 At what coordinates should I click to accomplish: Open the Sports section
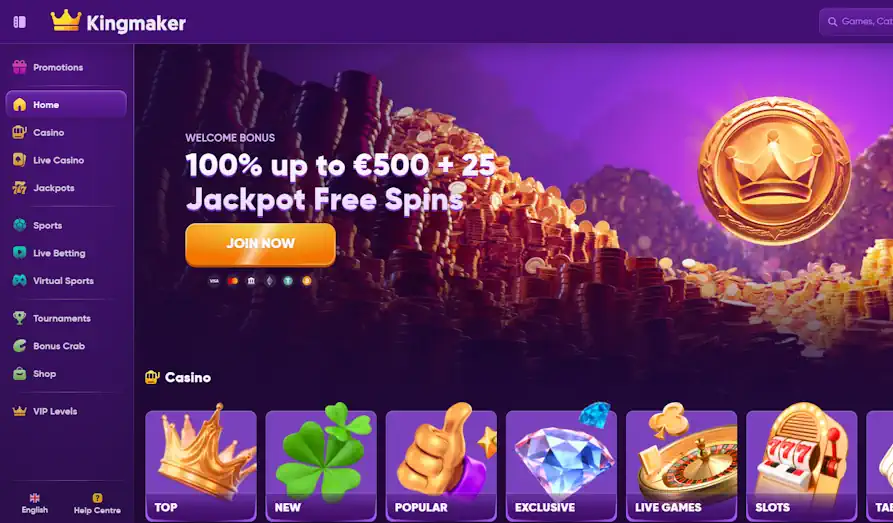pos(47,225)
